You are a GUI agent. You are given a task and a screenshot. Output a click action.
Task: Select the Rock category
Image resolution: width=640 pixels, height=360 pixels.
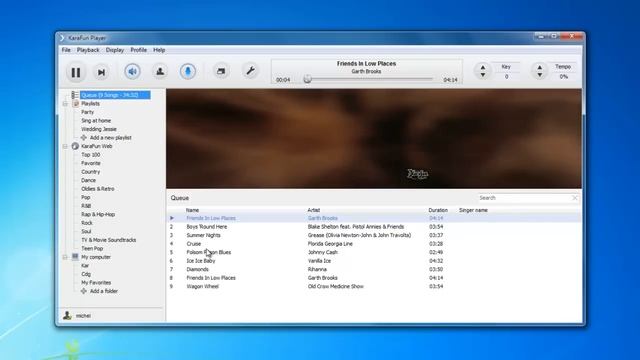click(x=87, y=223)
